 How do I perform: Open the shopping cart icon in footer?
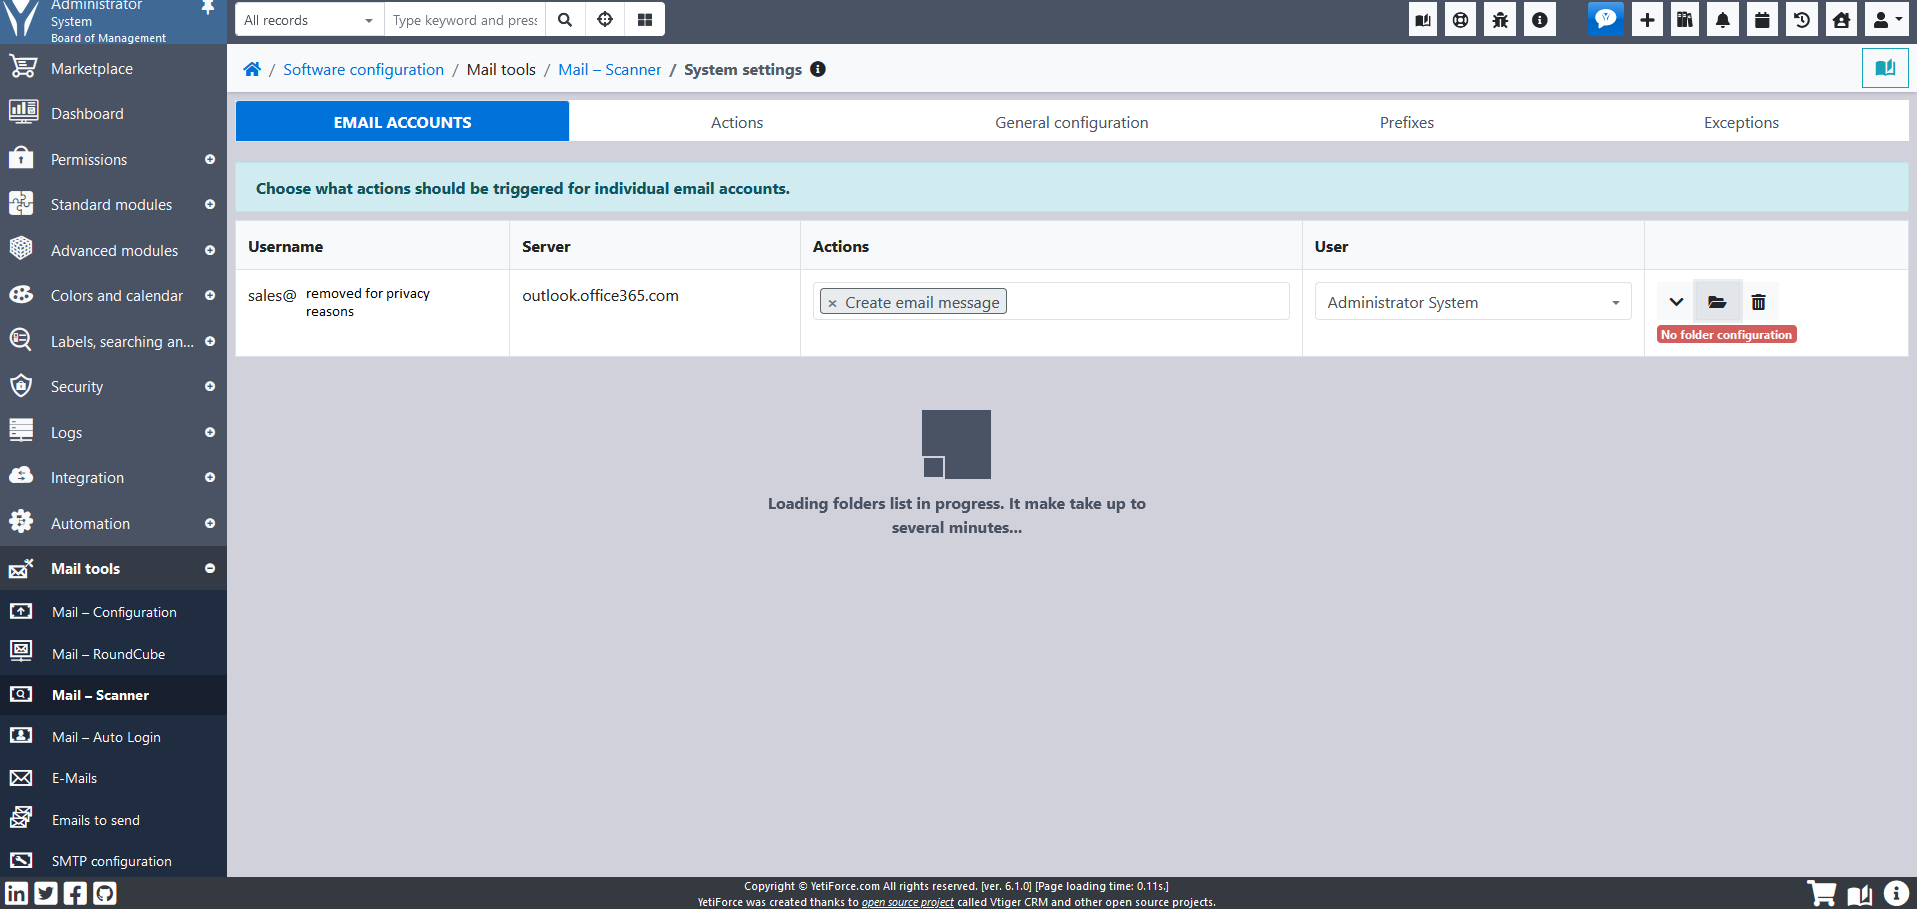(1822, 893)
